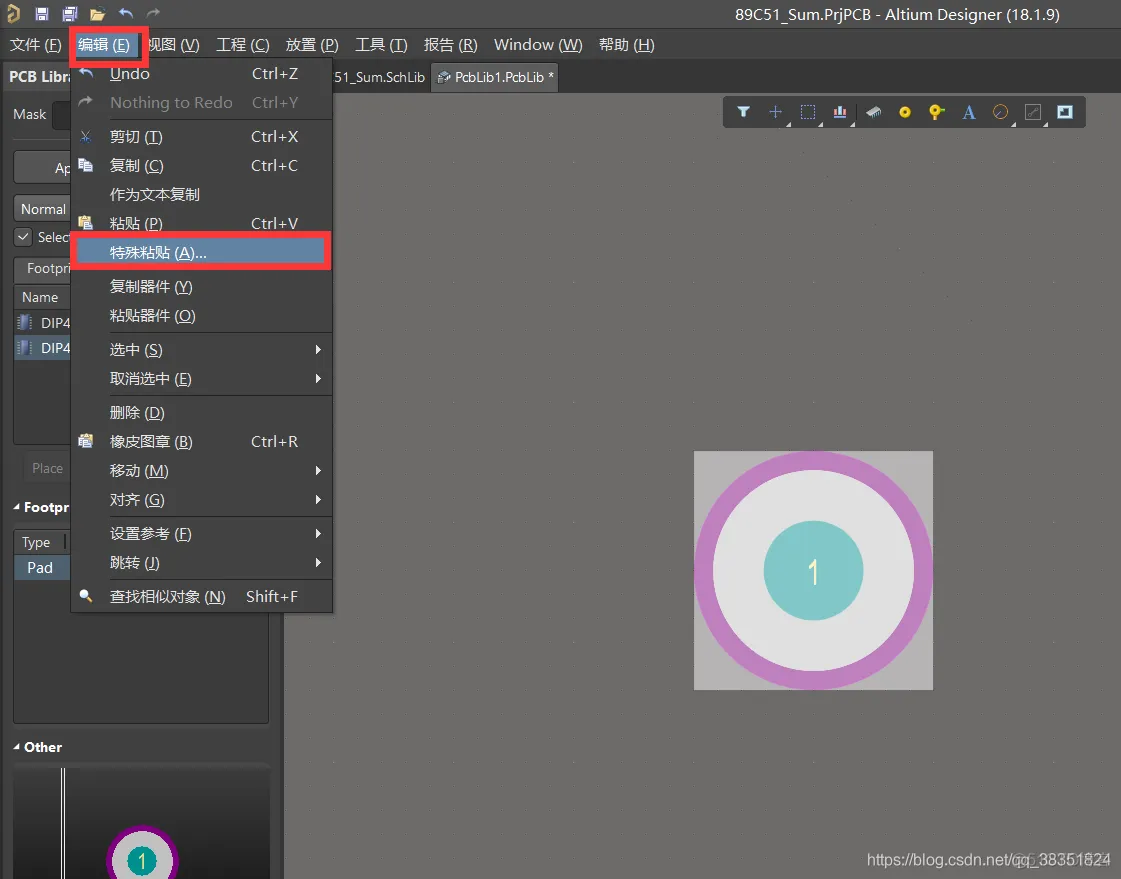
Task: Click the place component chip icon
Action: click(x=873, y=112)
